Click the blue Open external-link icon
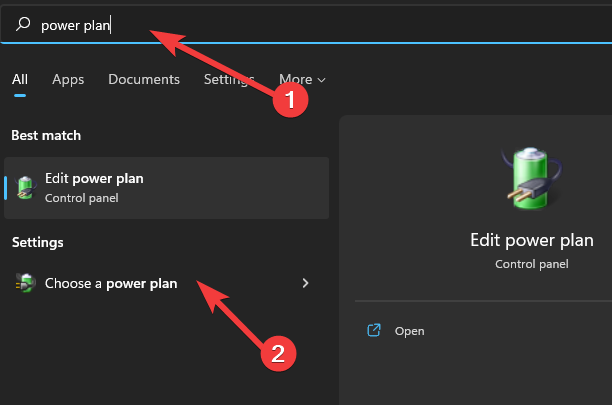The width and height of the screenshot is (612, 405). coord(374,330)
